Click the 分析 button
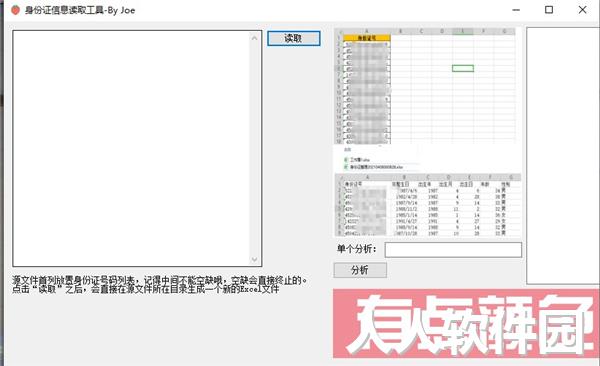The width and height of the screenshot is (600, 366). 360,270
